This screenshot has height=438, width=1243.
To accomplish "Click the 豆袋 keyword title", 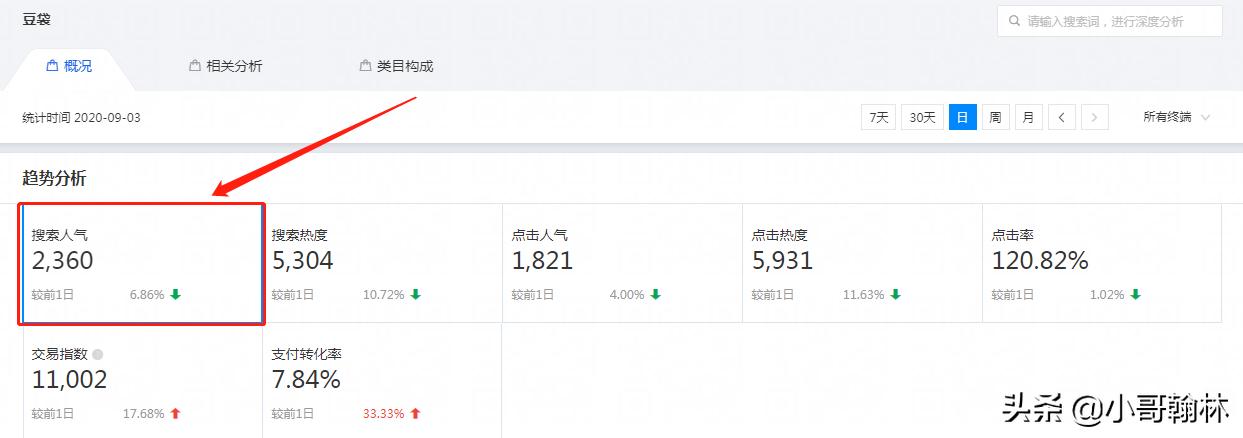I will 36,18.
